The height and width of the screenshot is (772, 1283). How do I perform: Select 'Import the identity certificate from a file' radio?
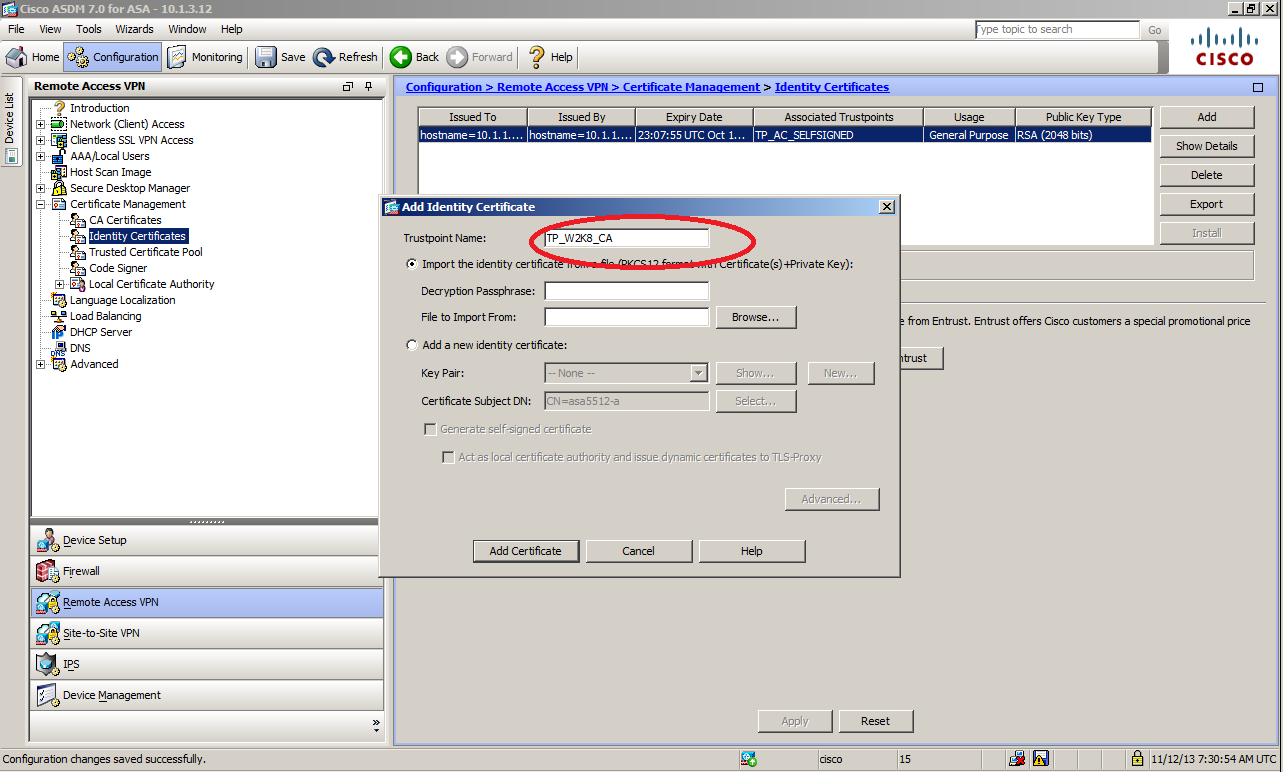click(x=412, y=264)
